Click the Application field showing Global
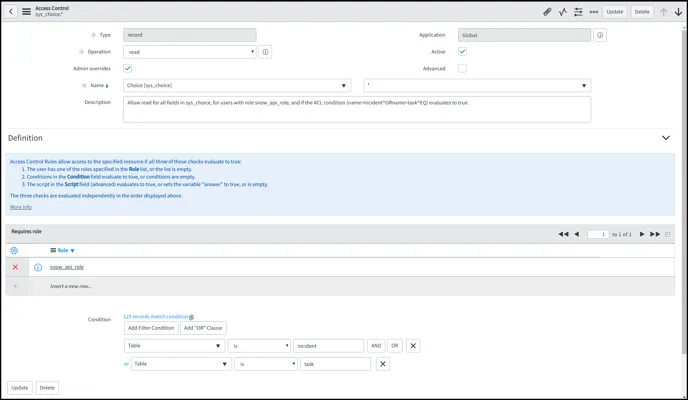The height and width of the screenshot is (400, 688). tap(524, 35)
